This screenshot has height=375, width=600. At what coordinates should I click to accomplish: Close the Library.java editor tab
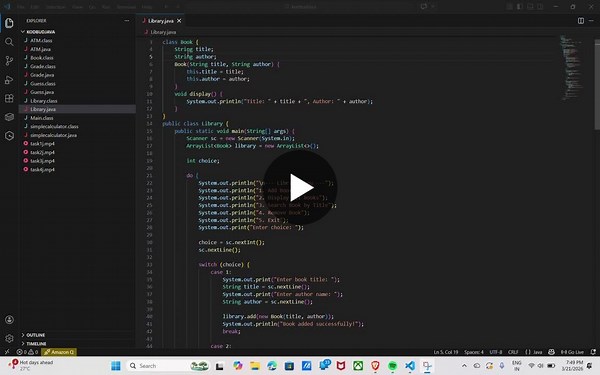pos(179,21)
